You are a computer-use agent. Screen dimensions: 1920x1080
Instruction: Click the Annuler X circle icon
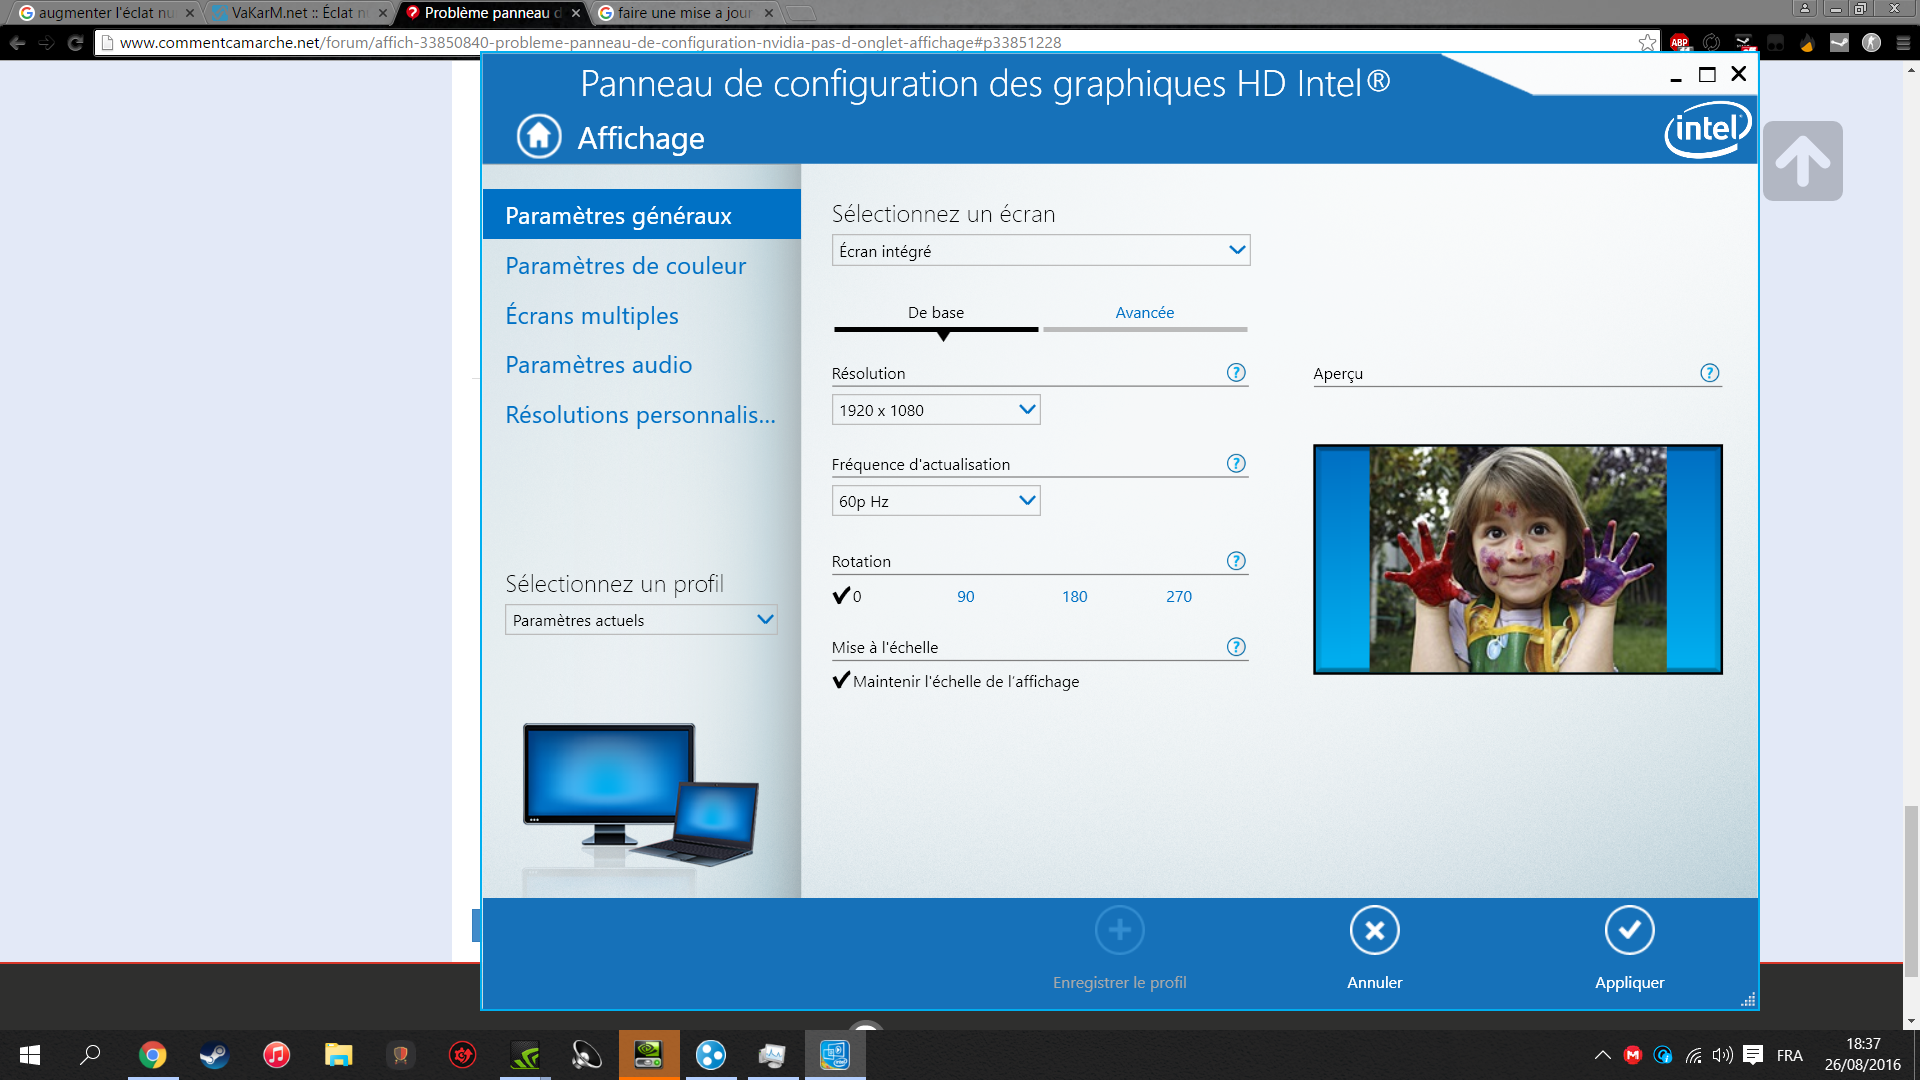coord(1374,930)
